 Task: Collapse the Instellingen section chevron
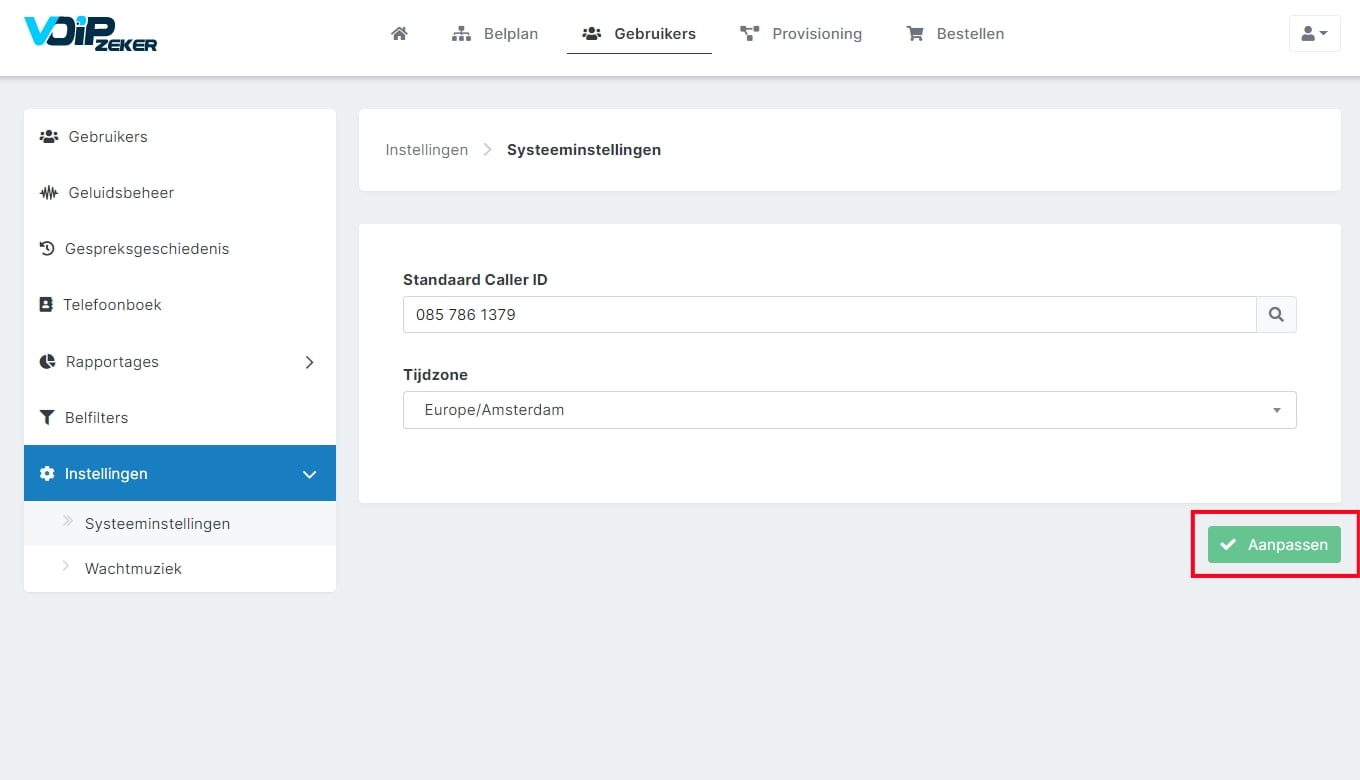[309, 474]
